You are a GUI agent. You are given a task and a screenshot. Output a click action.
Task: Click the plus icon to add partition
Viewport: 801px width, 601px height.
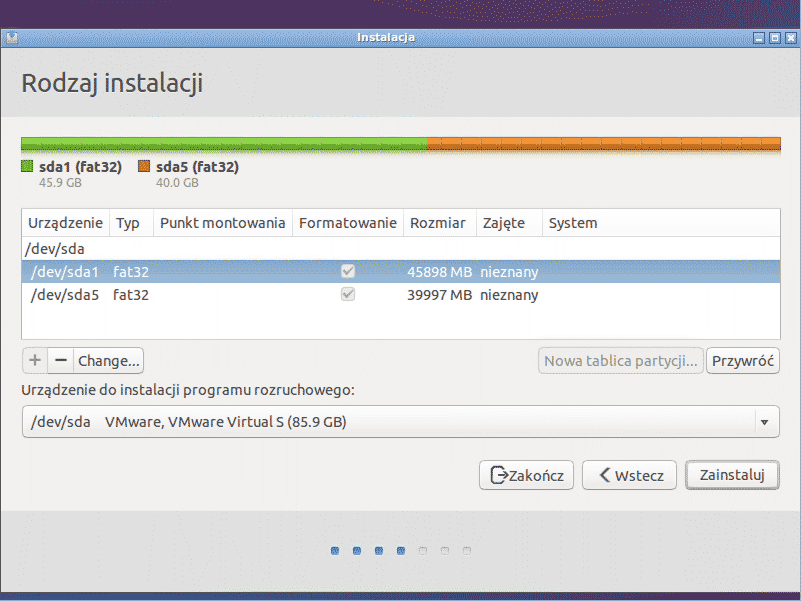(35, 360)
